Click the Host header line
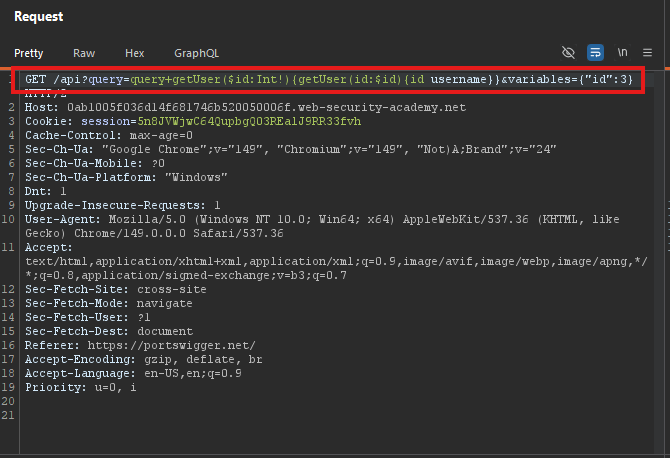 [245, 107]
